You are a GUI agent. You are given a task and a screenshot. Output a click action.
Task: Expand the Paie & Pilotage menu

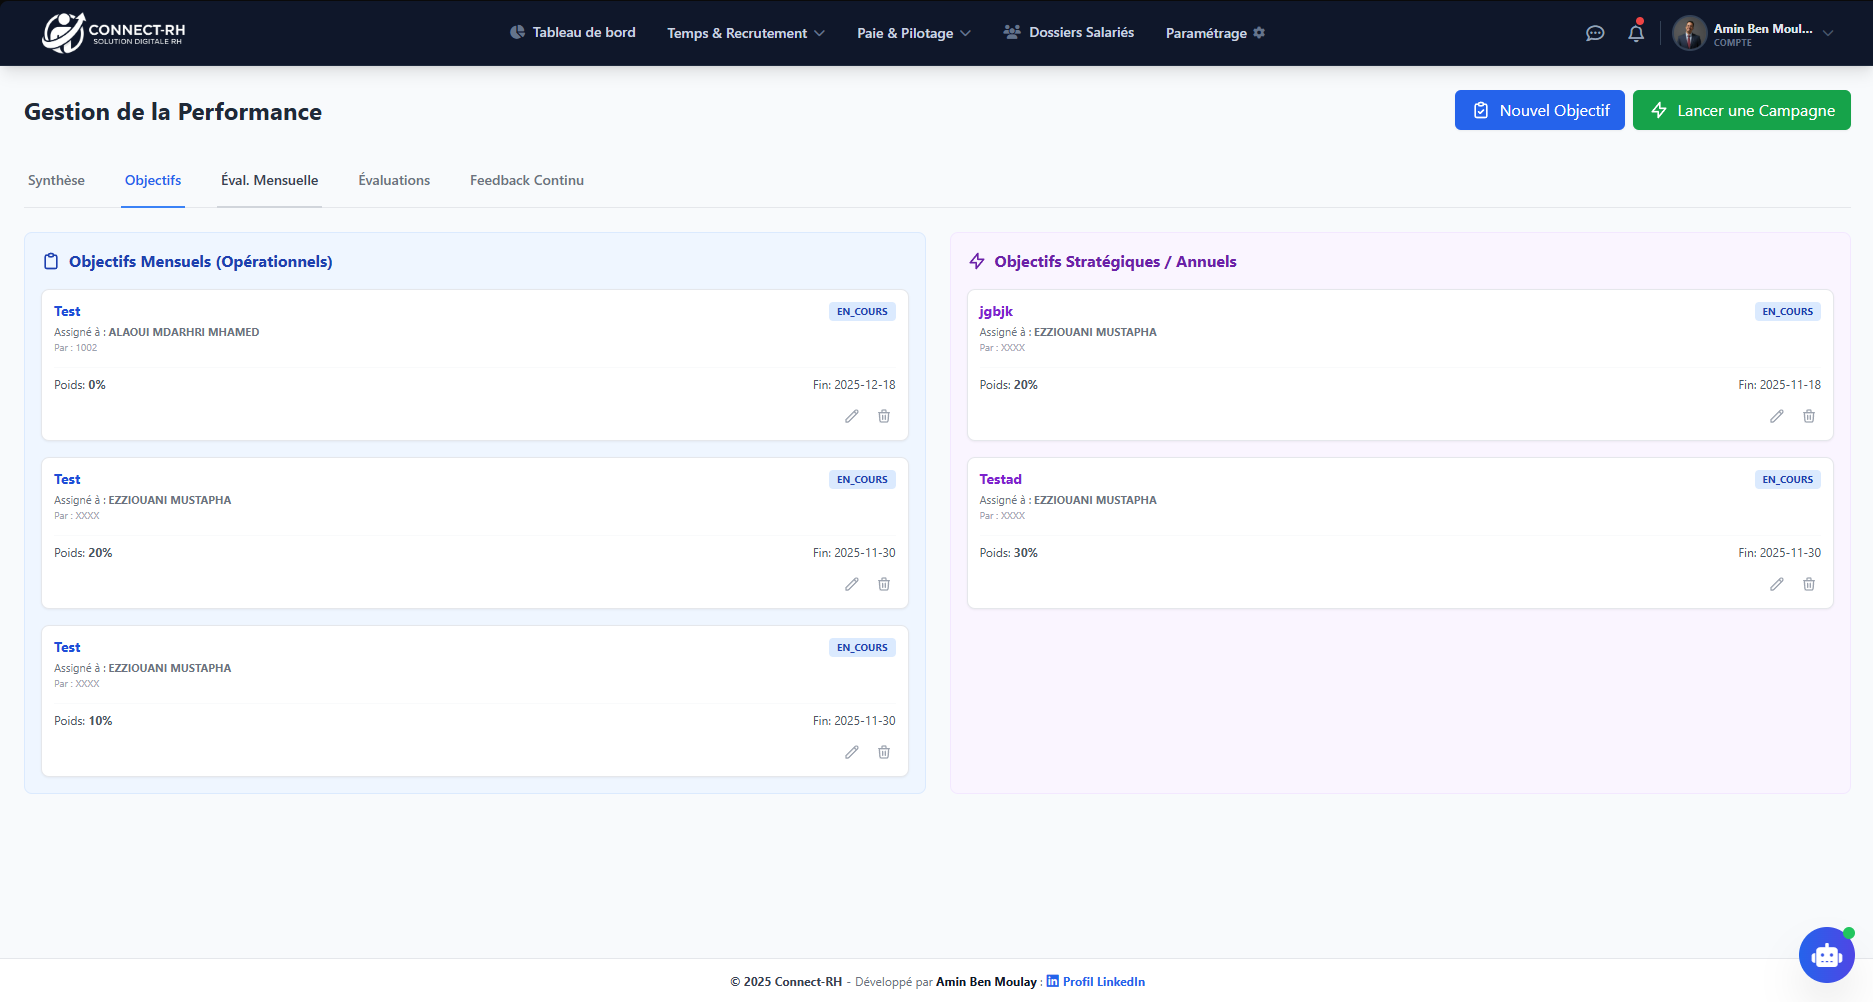(x=913, y=33)
